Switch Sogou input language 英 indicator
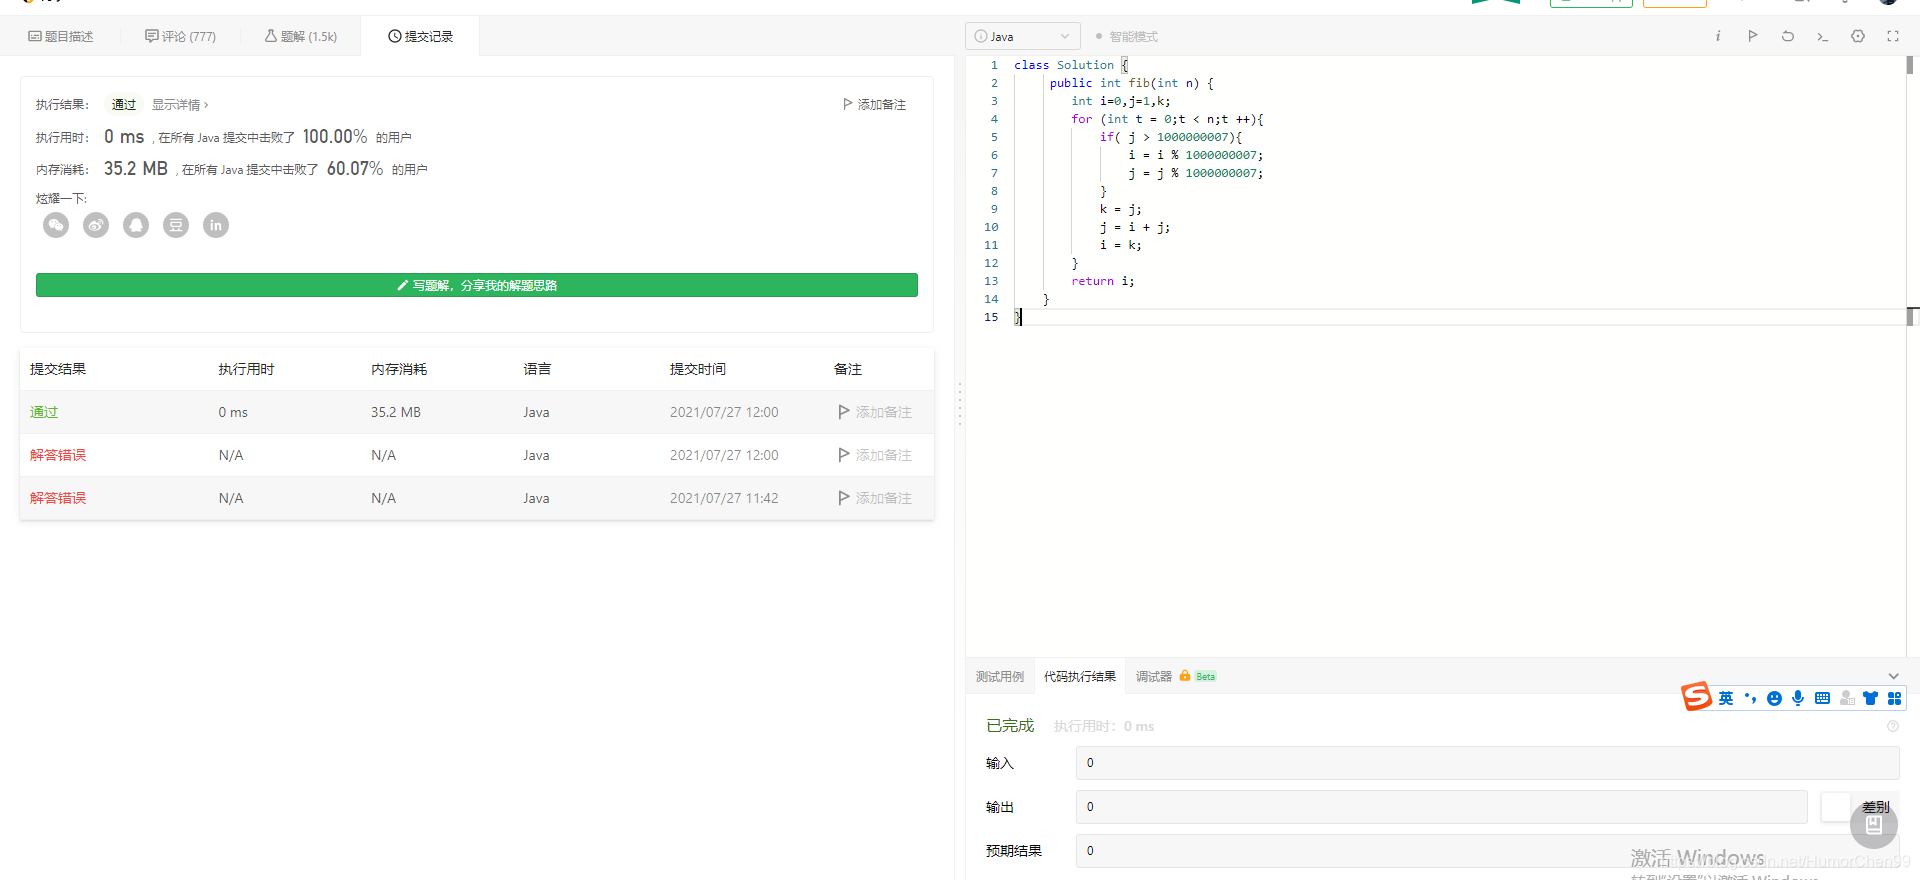1920x880 pixels. pyautogui.click(x=1726, y=698)
